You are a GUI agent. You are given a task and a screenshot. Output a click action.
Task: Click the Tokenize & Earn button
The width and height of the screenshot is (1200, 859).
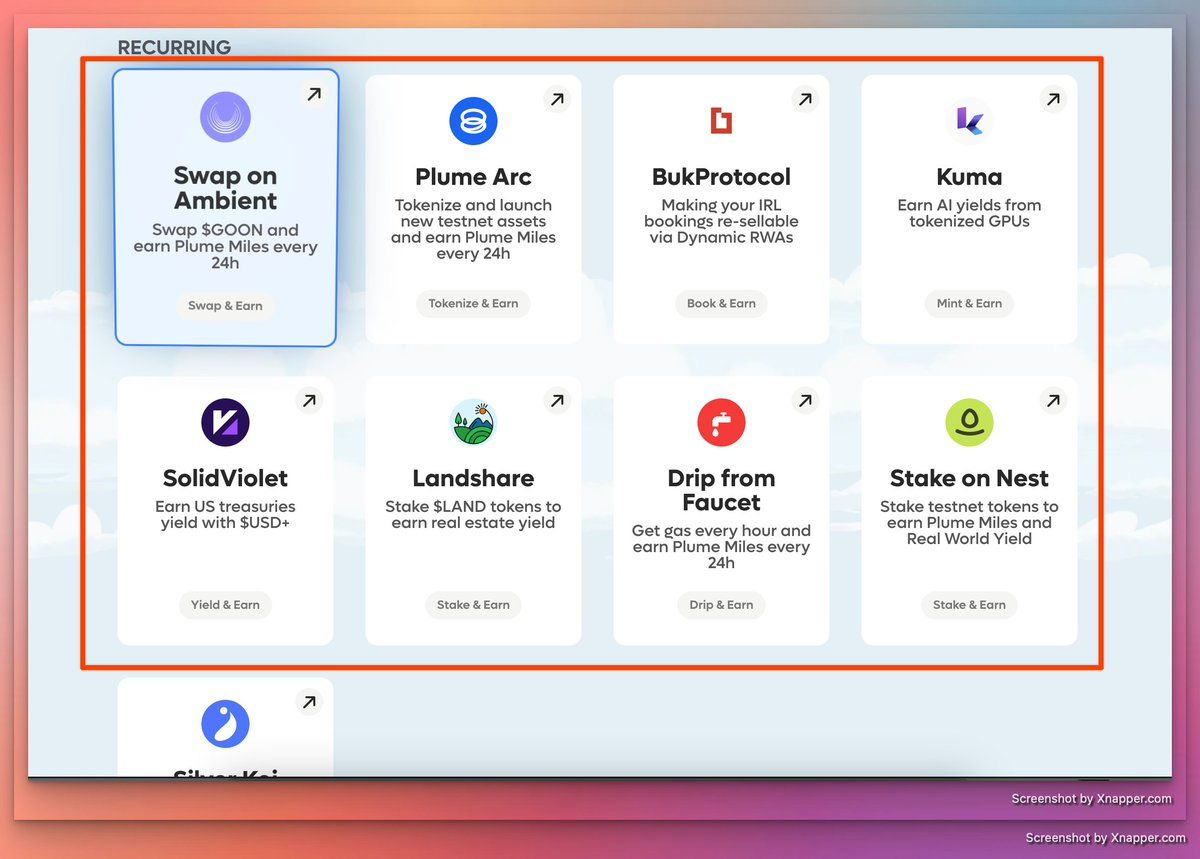click(473, 304)
